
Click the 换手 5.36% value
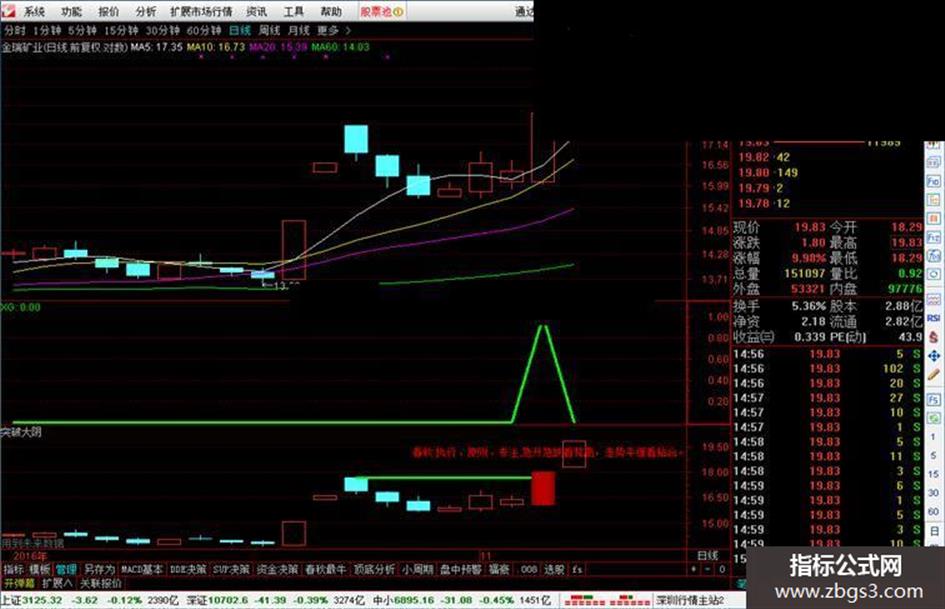808,306
